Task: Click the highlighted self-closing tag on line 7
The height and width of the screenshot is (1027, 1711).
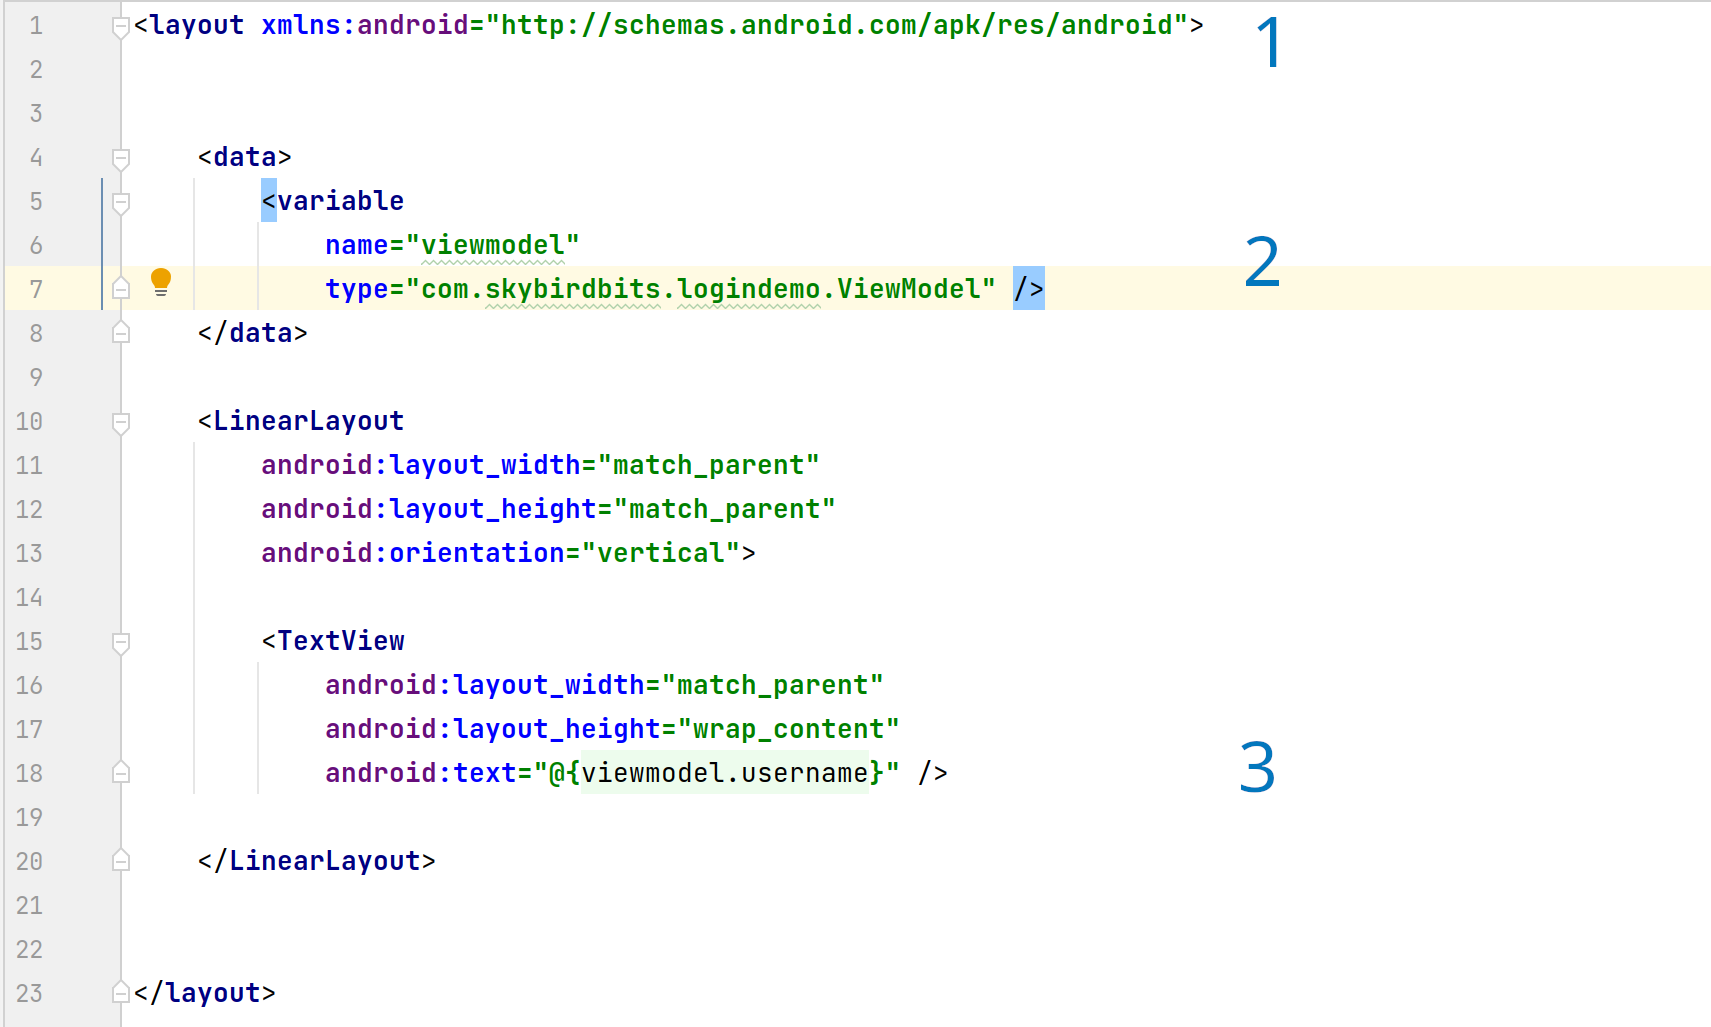Action: click(1028, 288)
